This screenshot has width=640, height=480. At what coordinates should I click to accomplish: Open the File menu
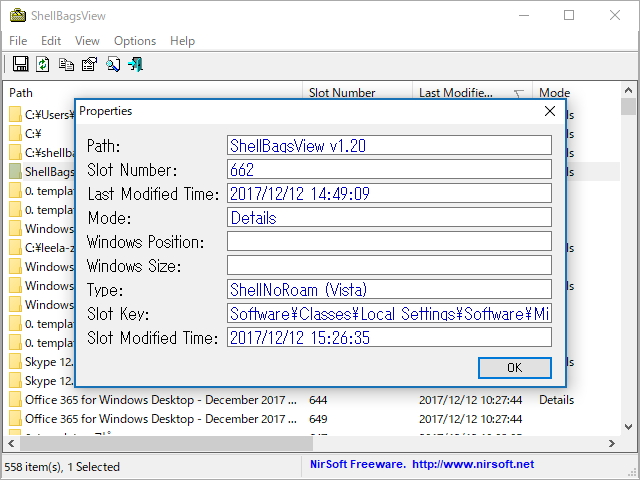pyautogui.click(x=18, y=41)
